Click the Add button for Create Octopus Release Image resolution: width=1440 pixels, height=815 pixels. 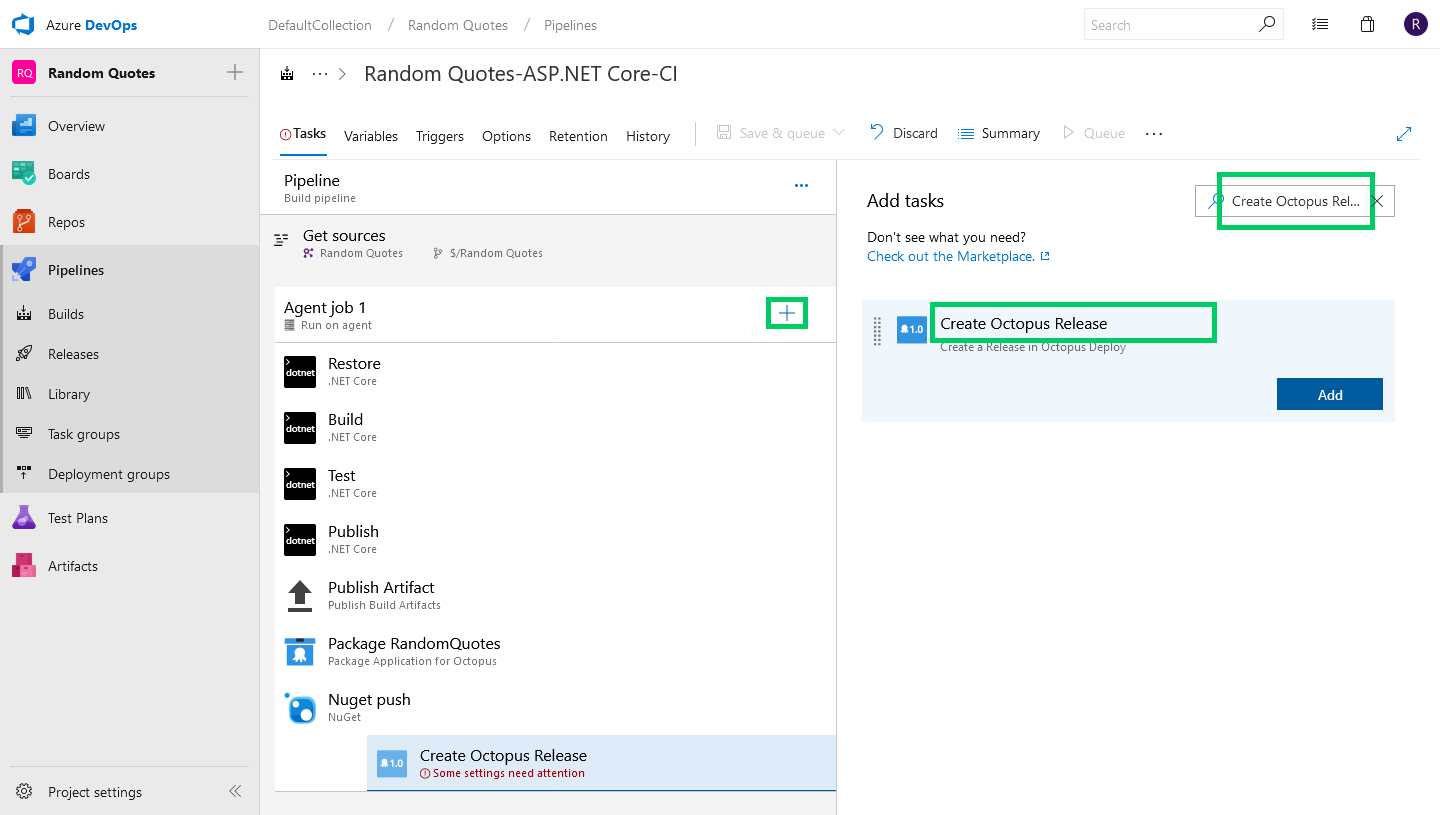[1330, 394]
